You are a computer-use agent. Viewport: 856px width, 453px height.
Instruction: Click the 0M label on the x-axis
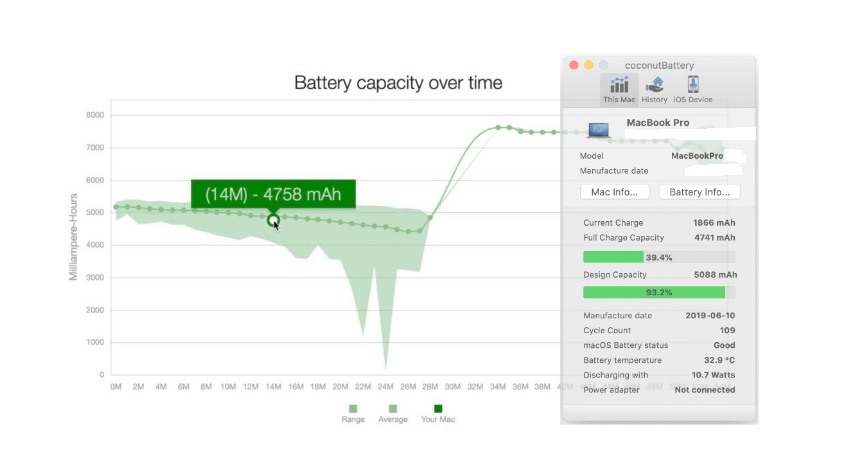[116, 386]
